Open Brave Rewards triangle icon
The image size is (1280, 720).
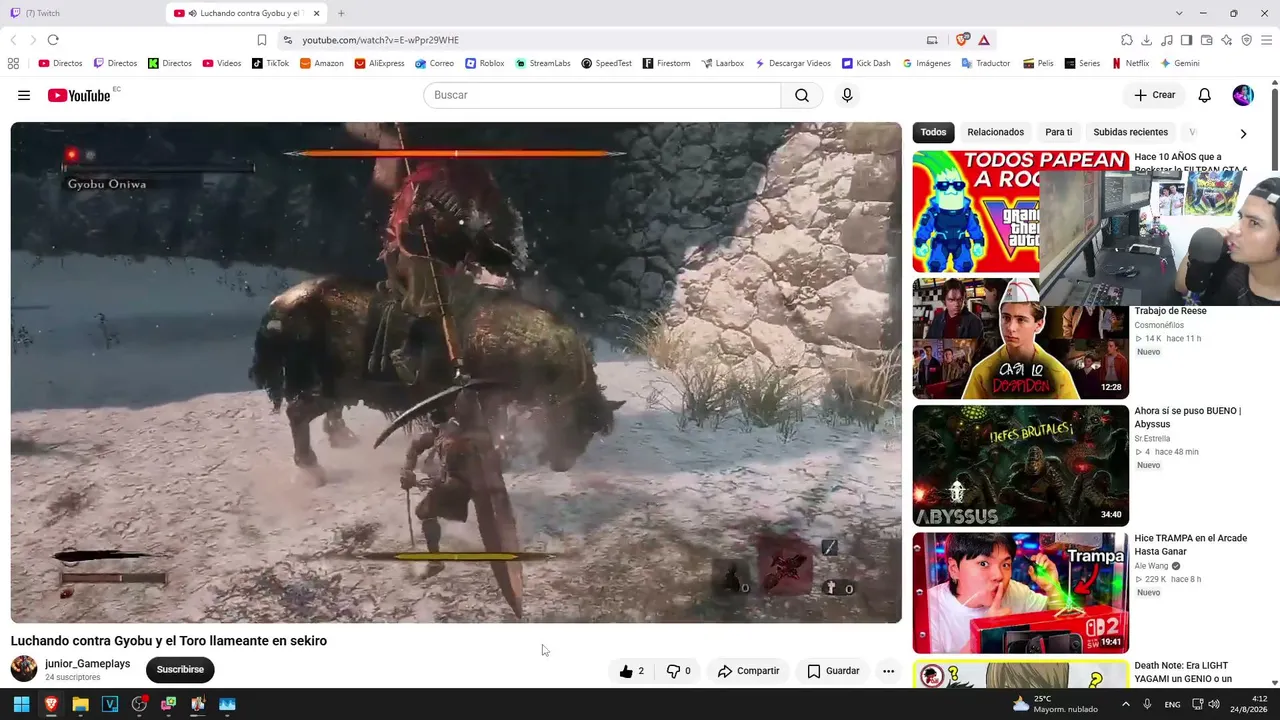coord(984,40)
